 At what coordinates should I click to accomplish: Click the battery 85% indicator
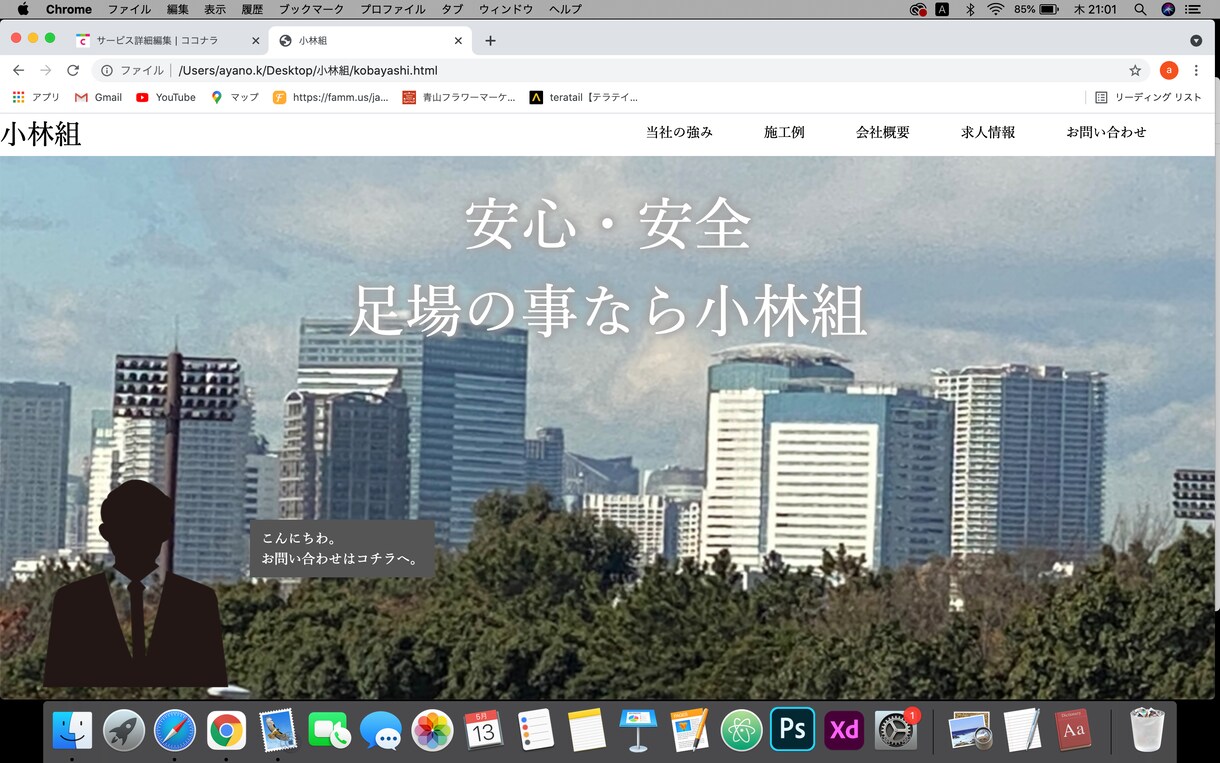[1036, 9]
